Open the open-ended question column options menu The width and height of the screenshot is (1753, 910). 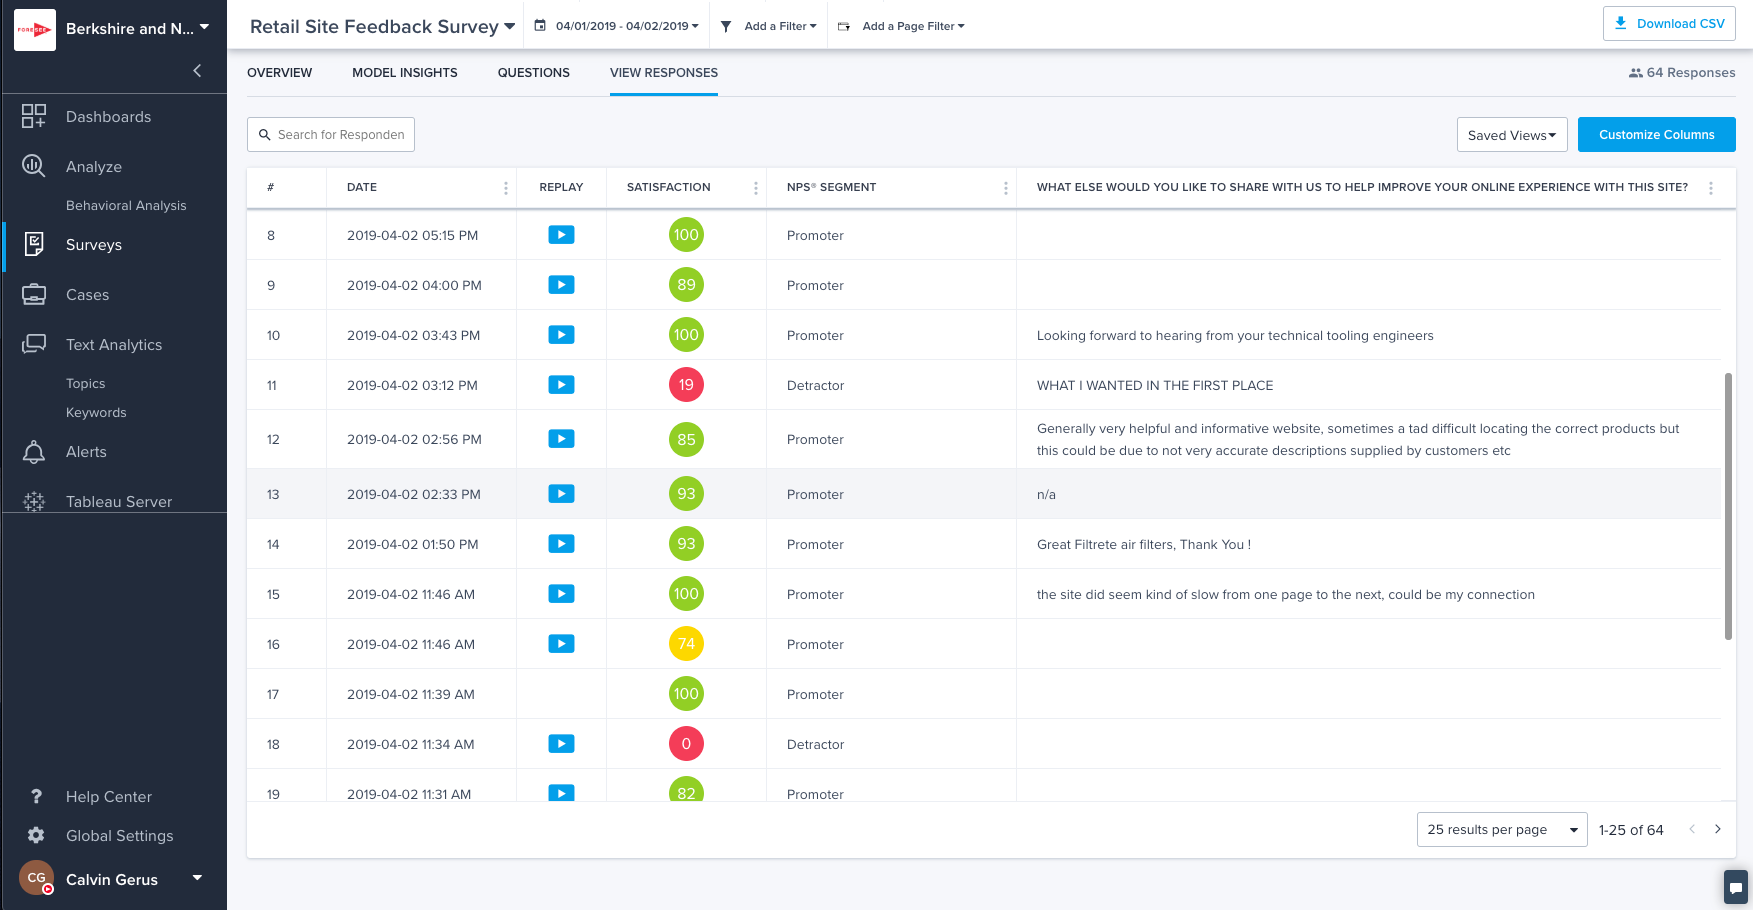click(x=1710, y=188)
